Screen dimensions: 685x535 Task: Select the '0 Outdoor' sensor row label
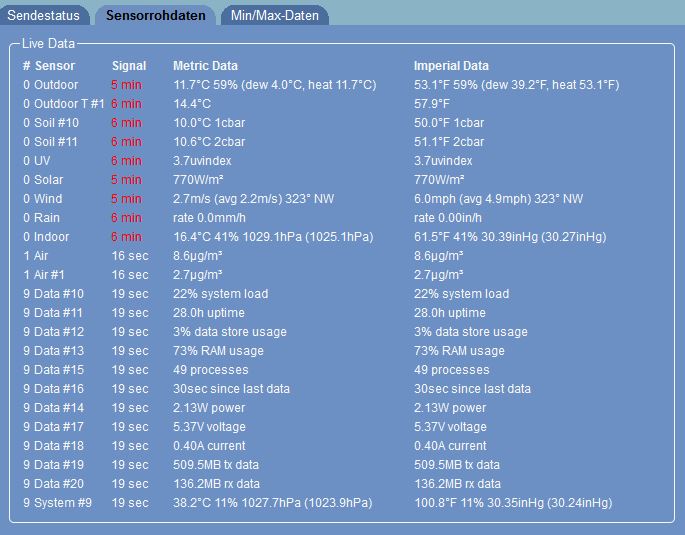(51, 85)
